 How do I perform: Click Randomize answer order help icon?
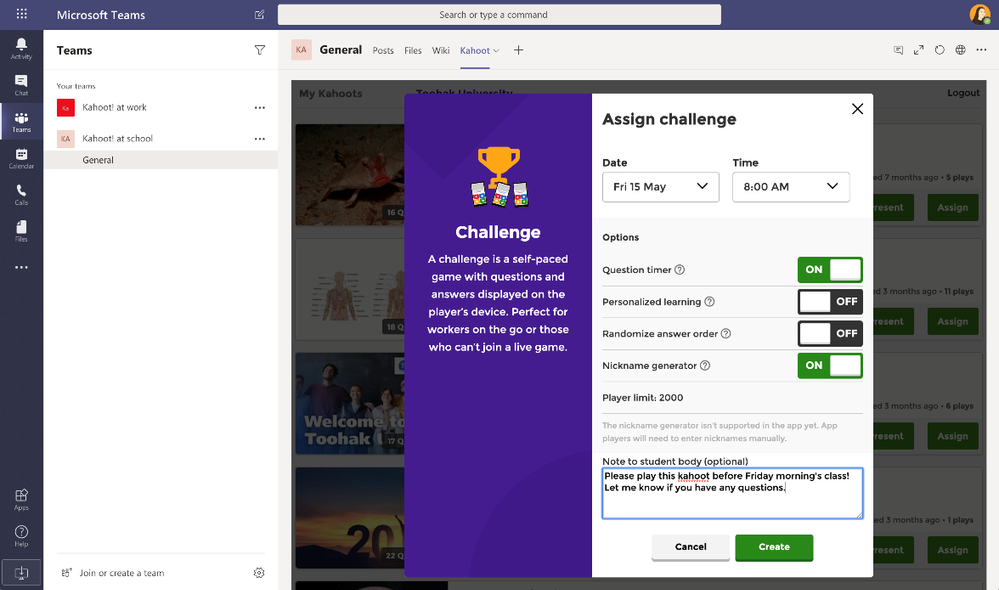click(726, 333)
